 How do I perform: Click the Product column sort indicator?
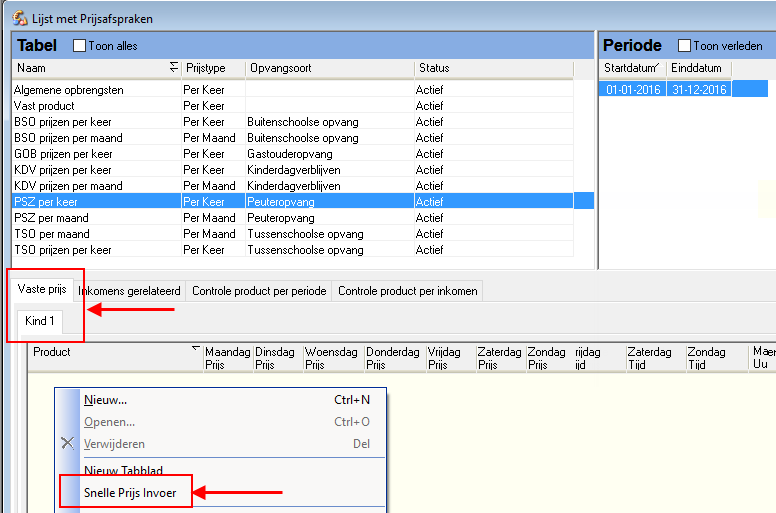click(195, 349)
